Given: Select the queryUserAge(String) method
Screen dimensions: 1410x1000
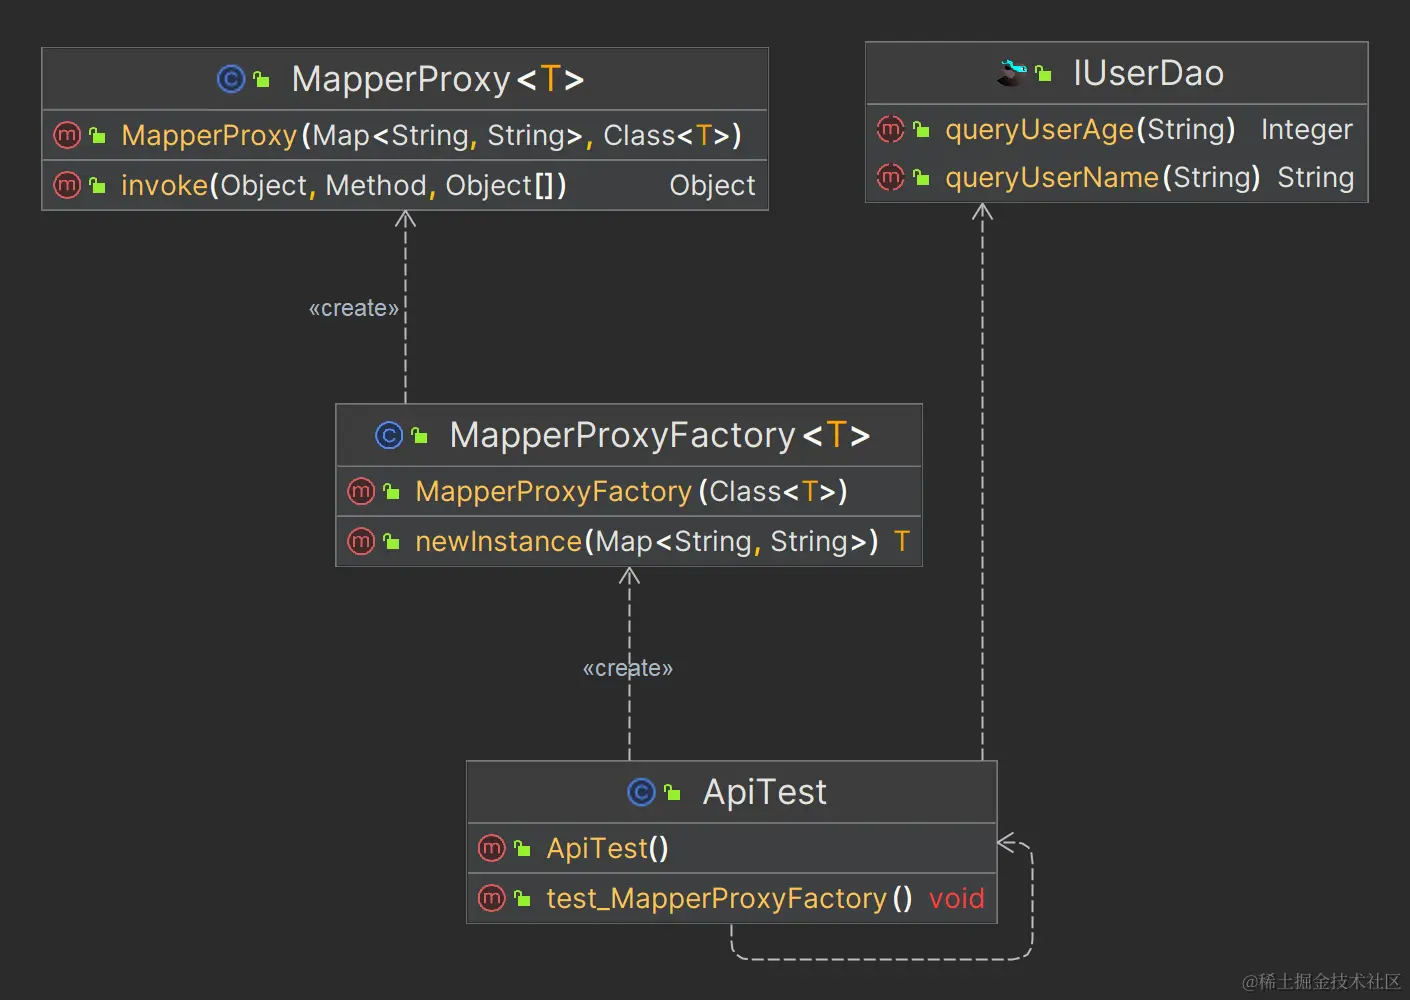Looking at the screenshot, I should (x=1090, y=130).
